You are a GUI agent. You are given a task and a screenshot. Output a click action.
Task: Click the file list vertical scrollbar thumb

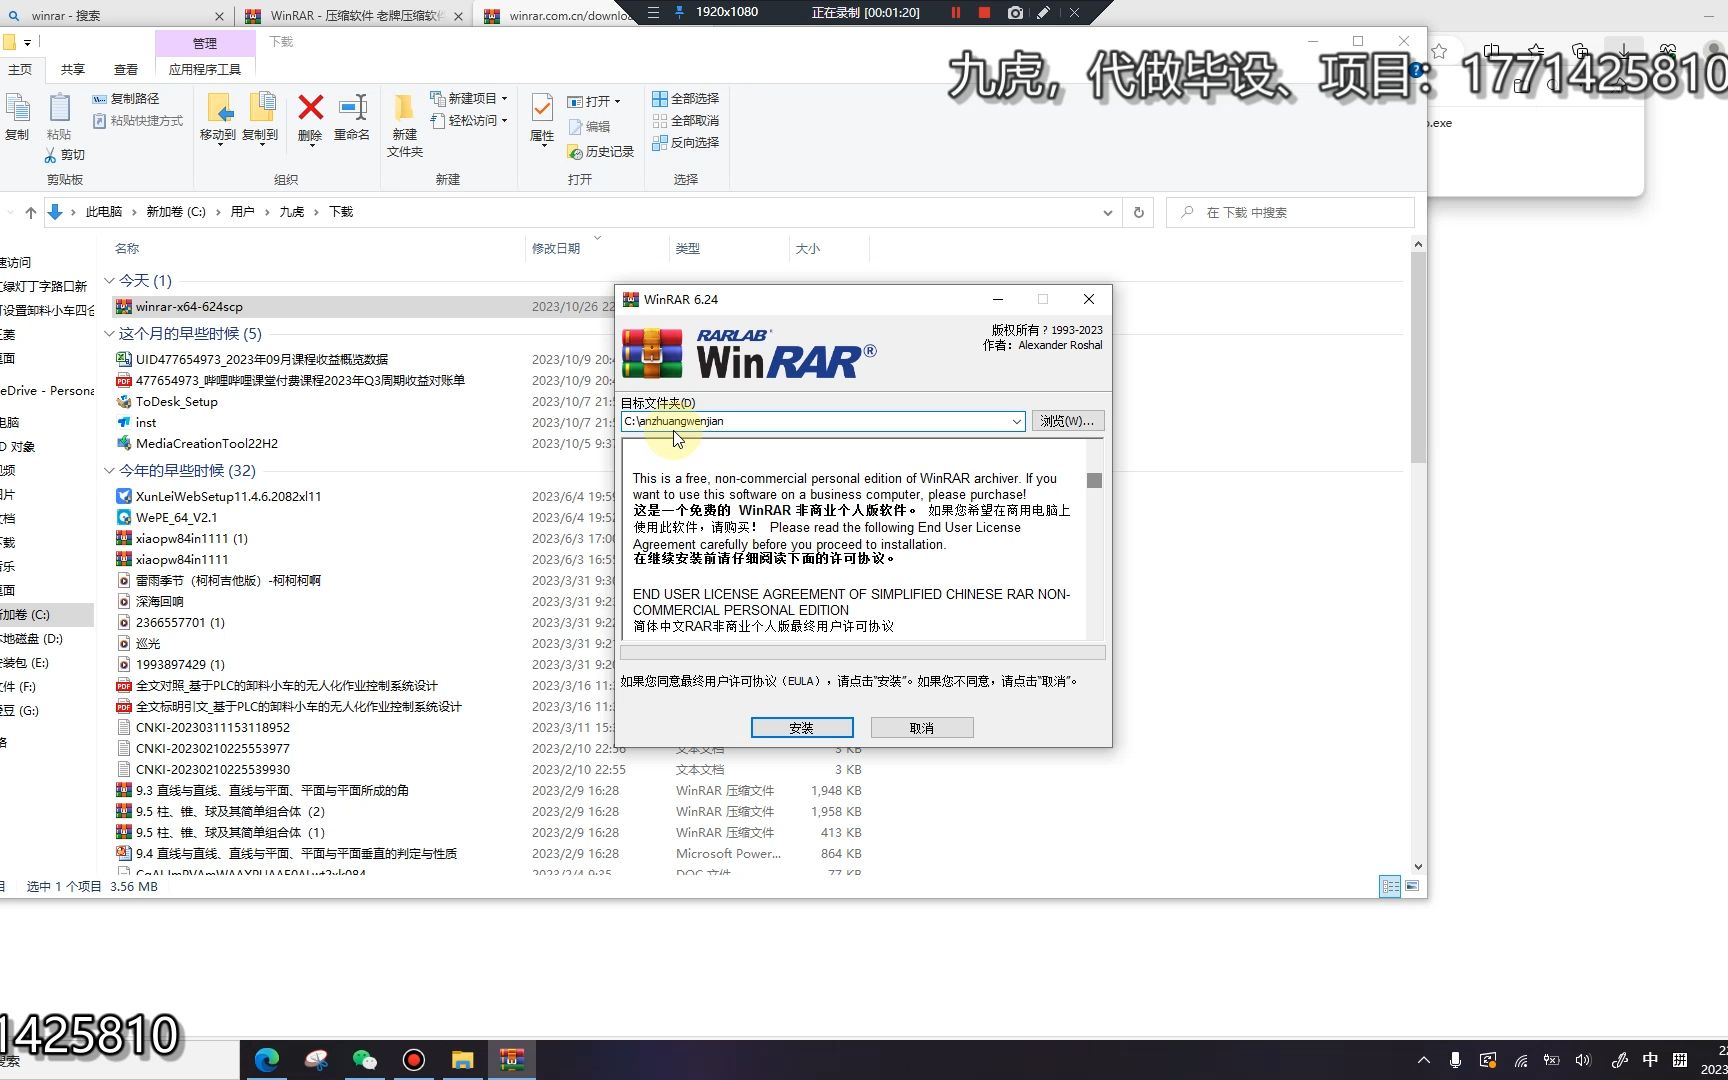coord(1418,357)
